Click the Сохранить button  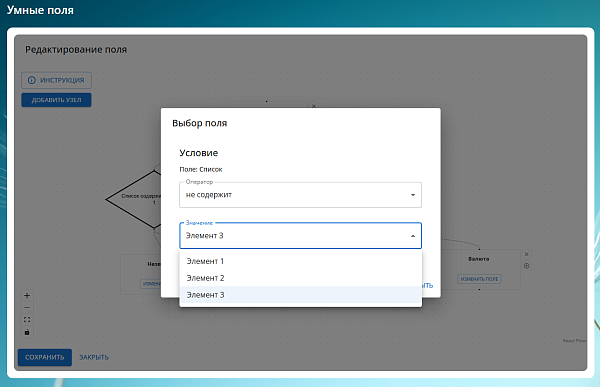coord(45,357)
